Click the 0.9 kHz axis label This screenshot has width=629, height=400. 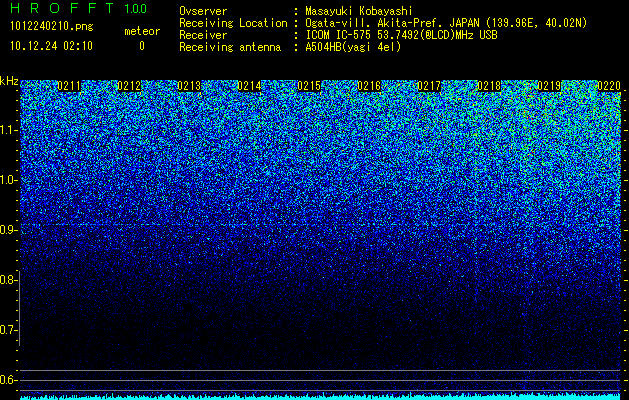(x=7, y=230)
